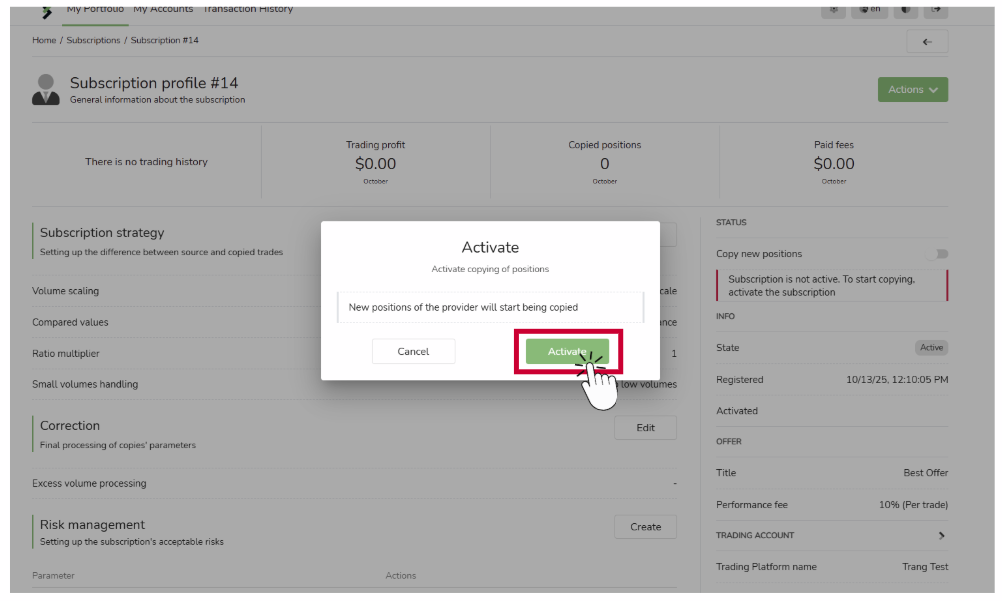Open the Transaction History tab
The image size is (1002, 601).
pos(248,9)
